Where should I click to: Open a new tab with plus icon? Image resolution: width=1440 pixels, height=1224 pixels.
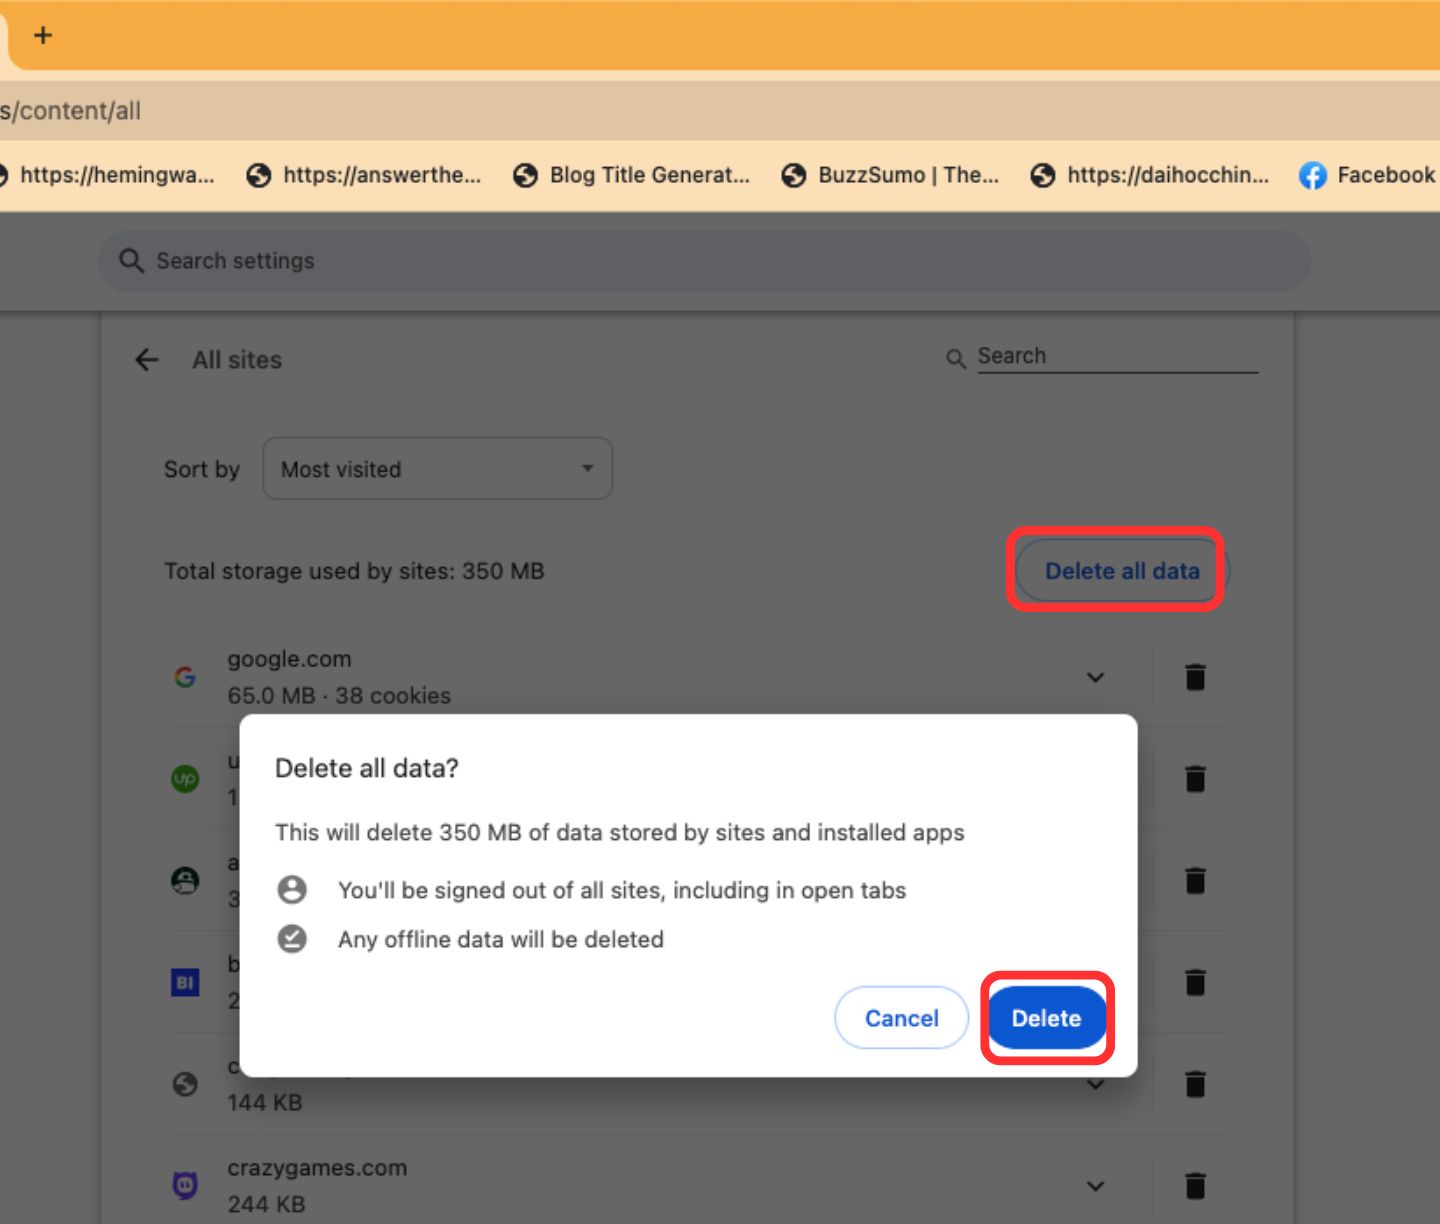coord(43,35)
